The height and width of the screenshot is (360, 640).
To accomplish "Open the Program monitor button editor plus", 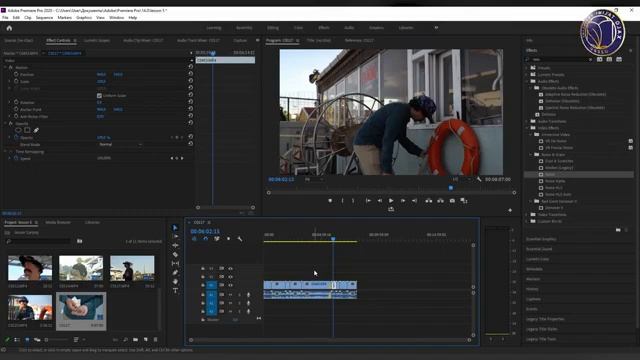I will pos(510,210).
